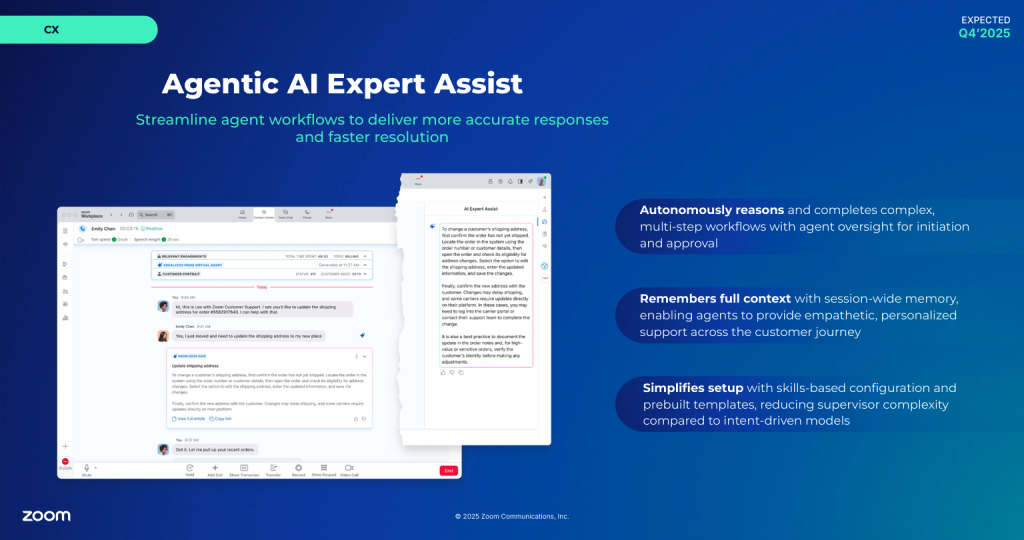Open audio options caret beside Mute
This screenshot has width=1024, height=540.
click(x=95, y=468)
